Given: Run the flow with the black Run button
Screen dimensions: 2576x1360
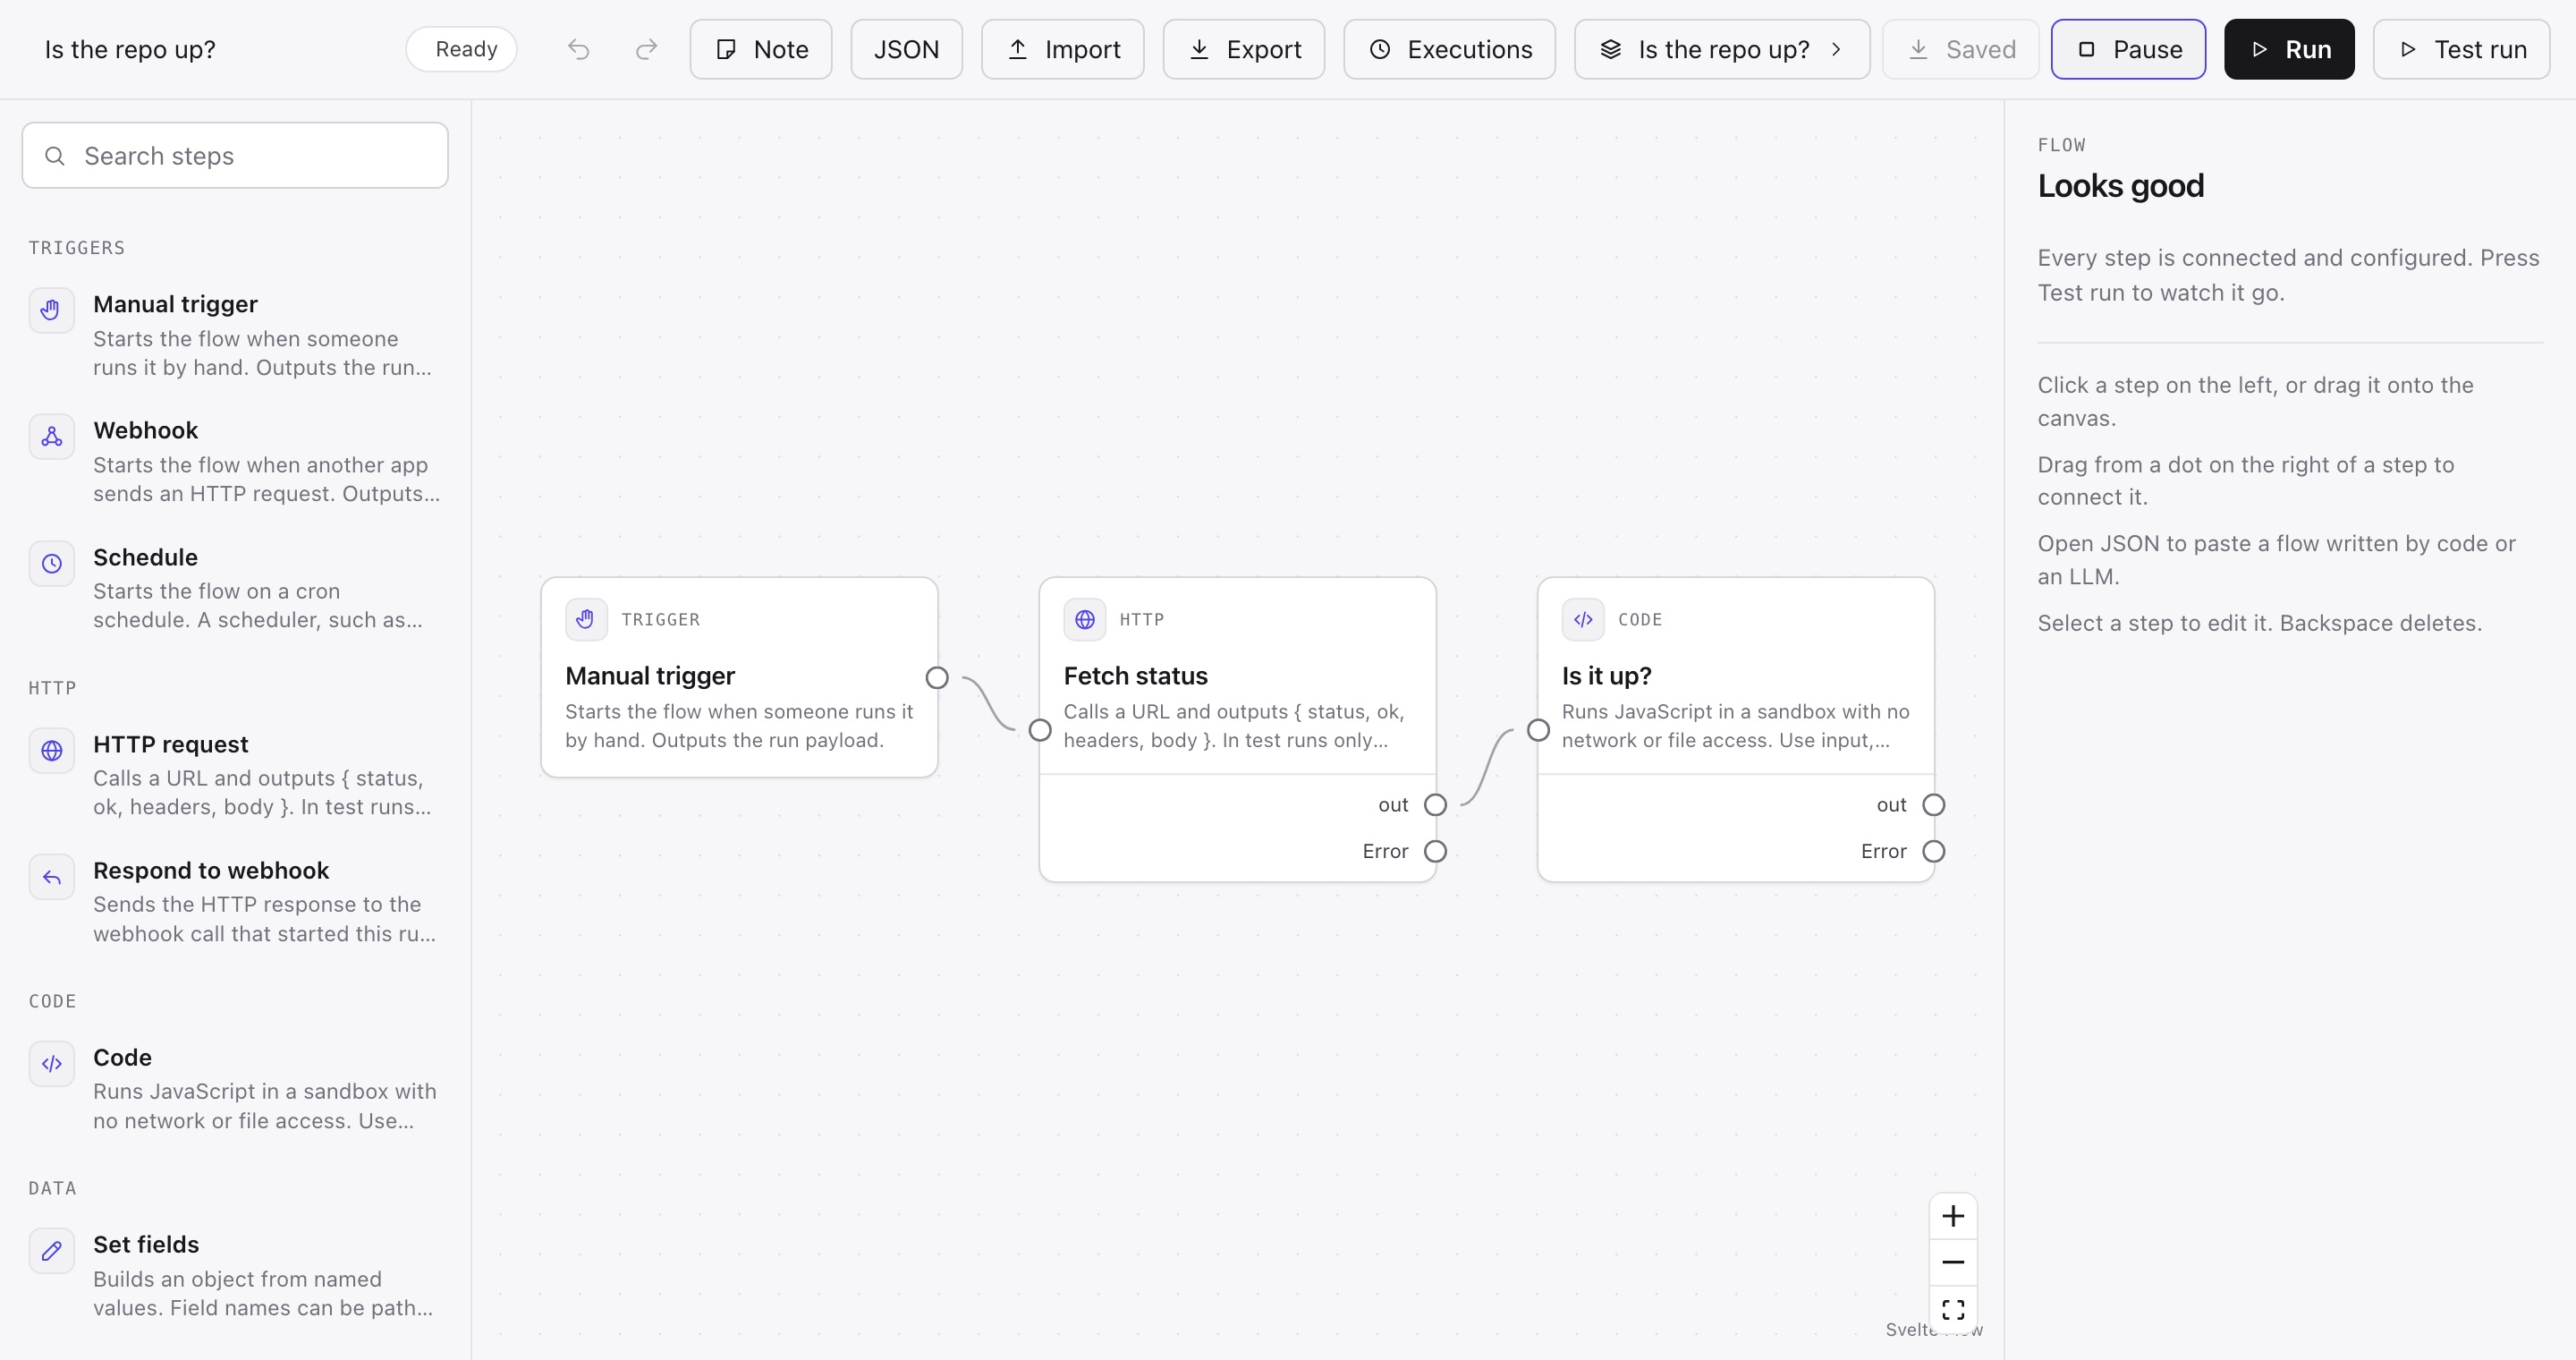Looking at the screenshot, I should 2289,49.
